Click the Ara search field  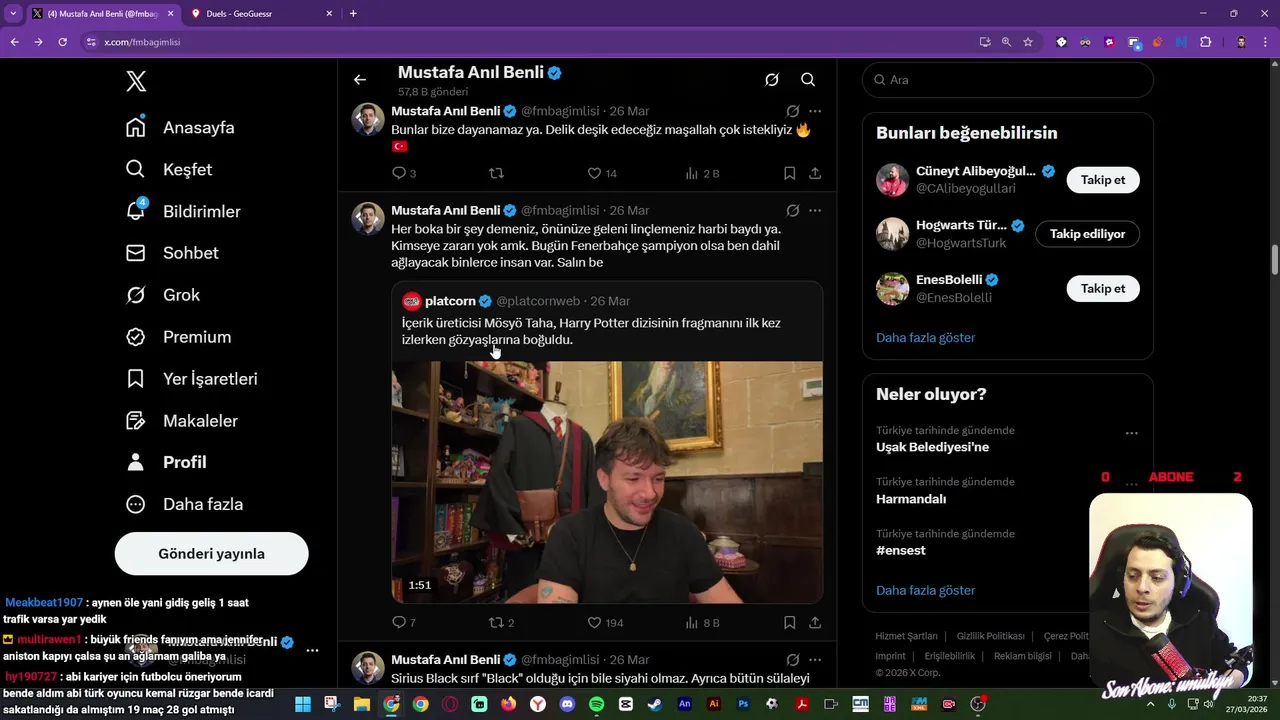point(1008,80)
